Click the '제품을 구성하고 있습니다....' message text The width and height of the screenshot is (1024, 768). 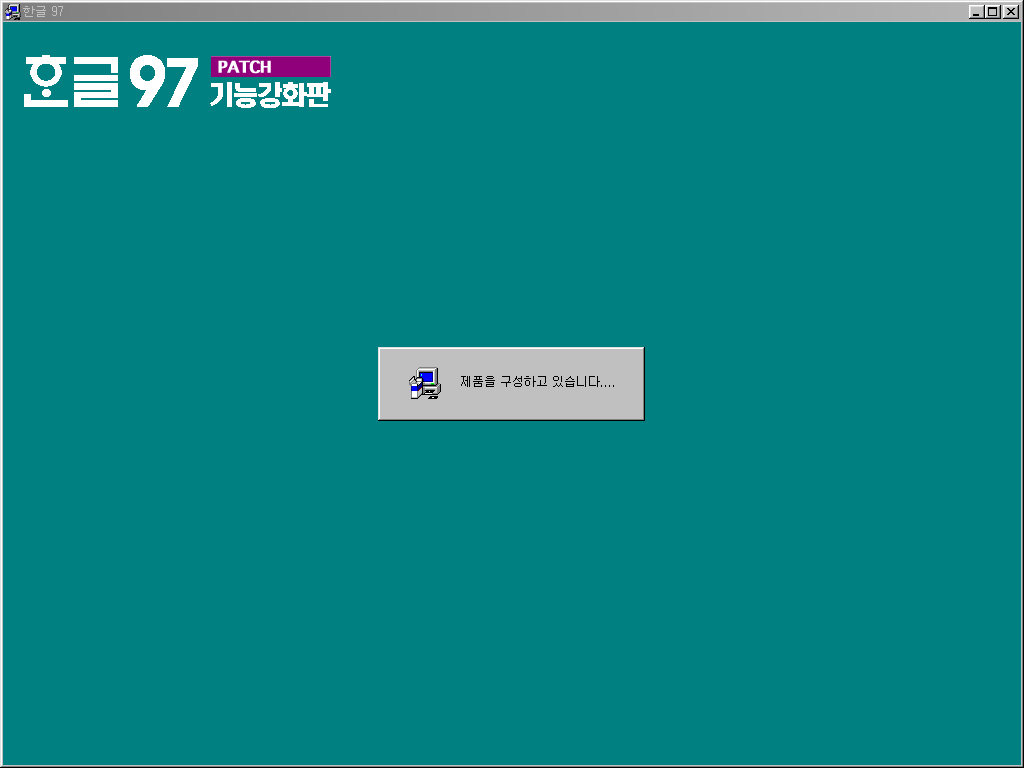point(537,381)
